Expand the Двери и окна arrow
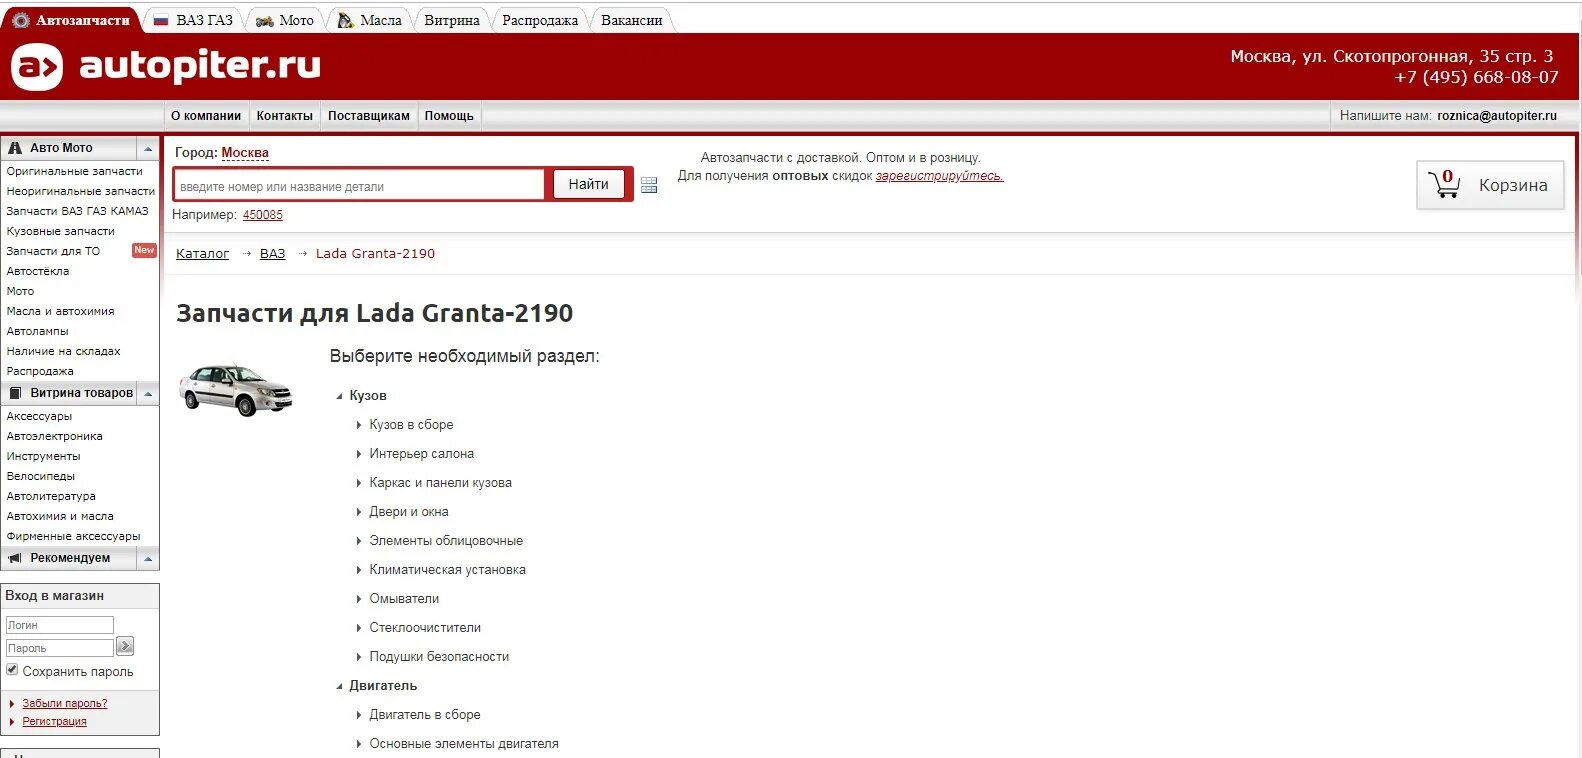This screenshot has width=1582, height=758. coord(359,512)
